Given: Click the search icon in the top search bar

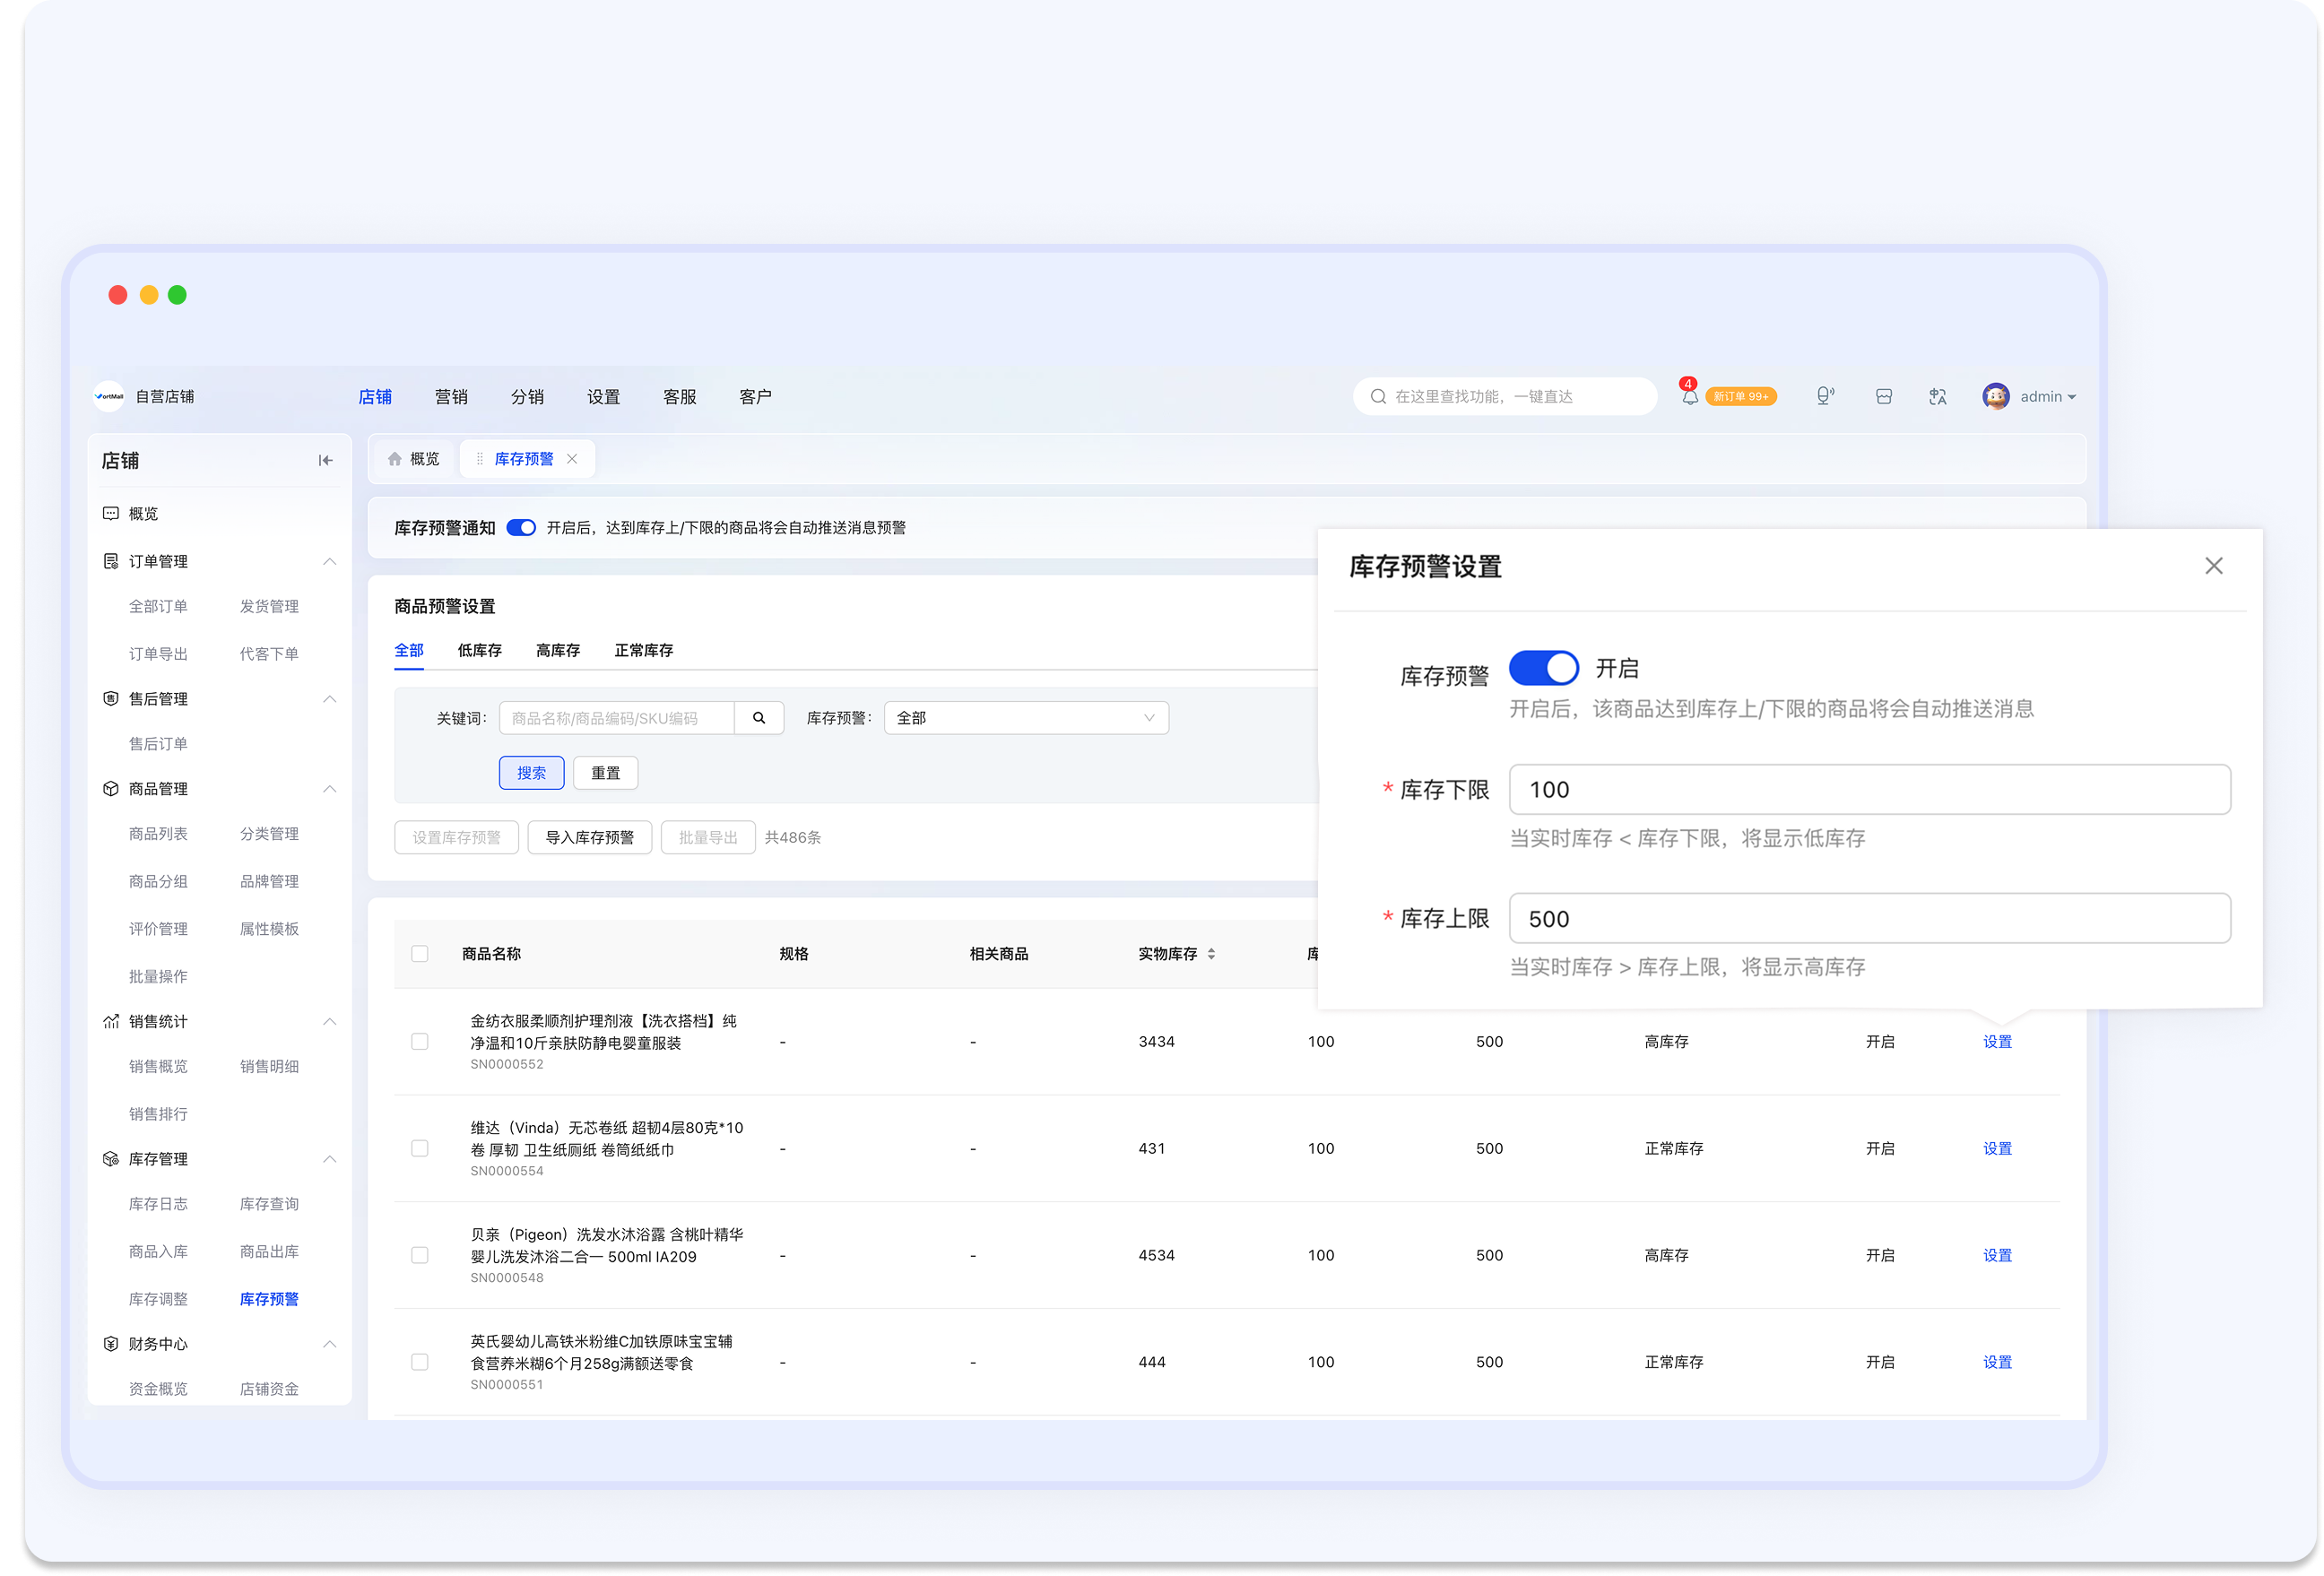Looking at the screenshot, I should tap(1377, 396).
